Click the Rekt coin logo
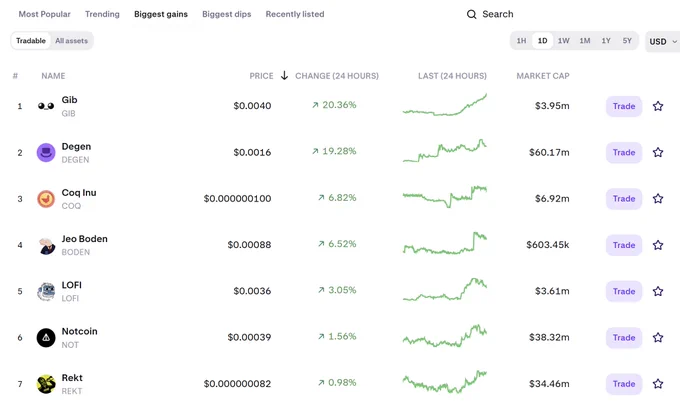Image resolution: width=680 pixels, height=405 pixels. coord(46,384)
